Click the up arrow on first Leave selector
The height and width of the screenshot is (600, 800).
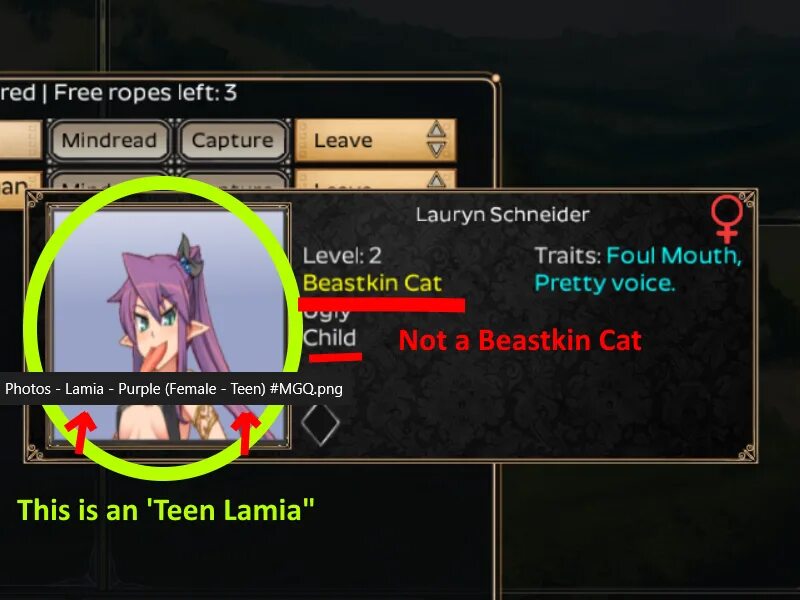click(x=436, y=129)
